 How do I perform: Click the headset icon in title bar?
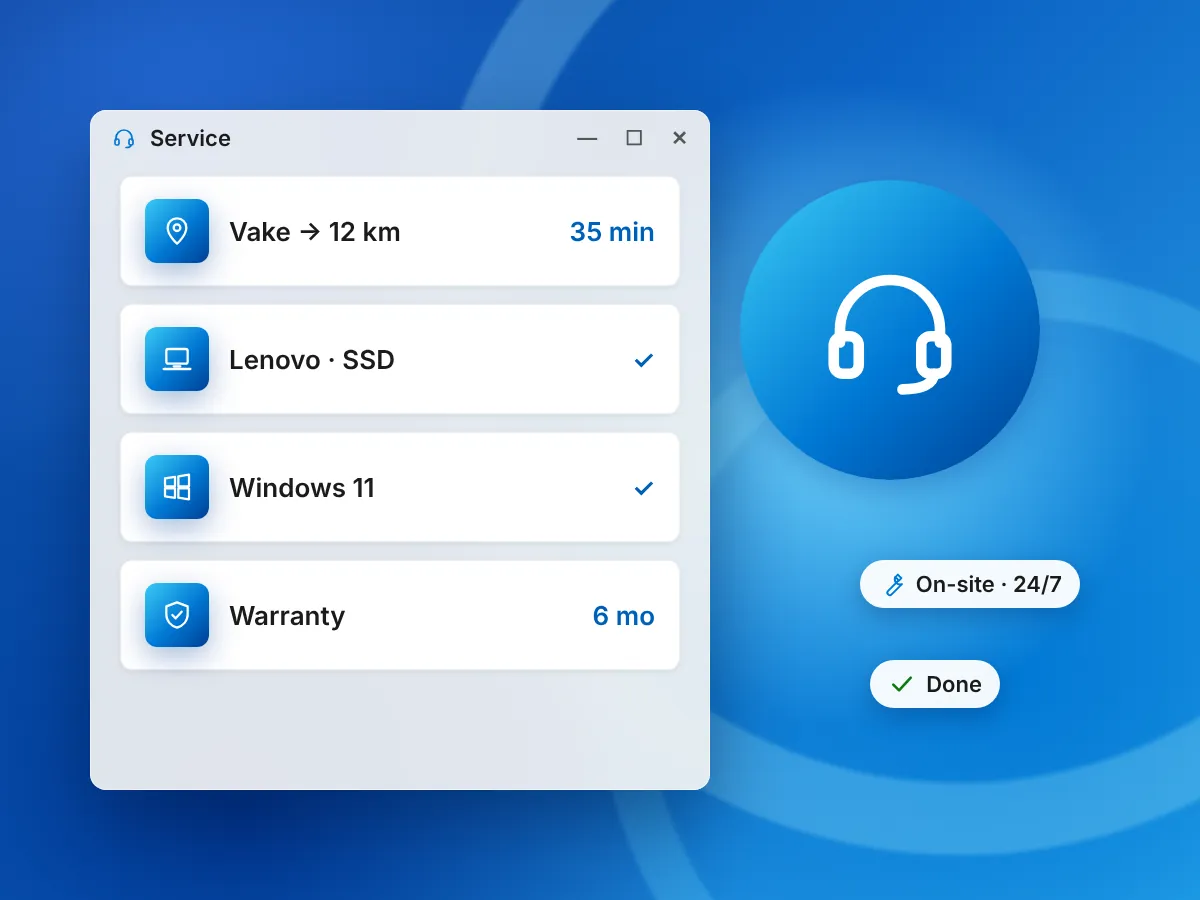(124, 139)
